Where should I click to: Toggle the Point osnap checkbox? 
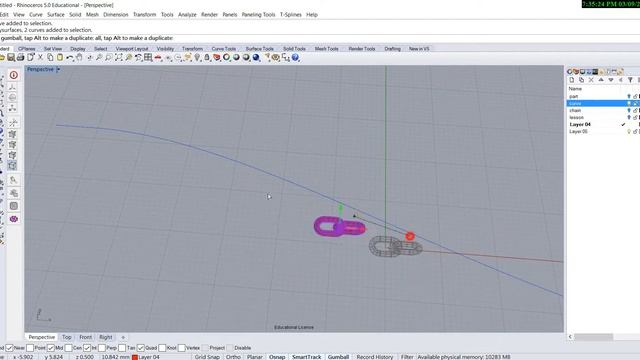pyautogui.click(x=30, y=348)
